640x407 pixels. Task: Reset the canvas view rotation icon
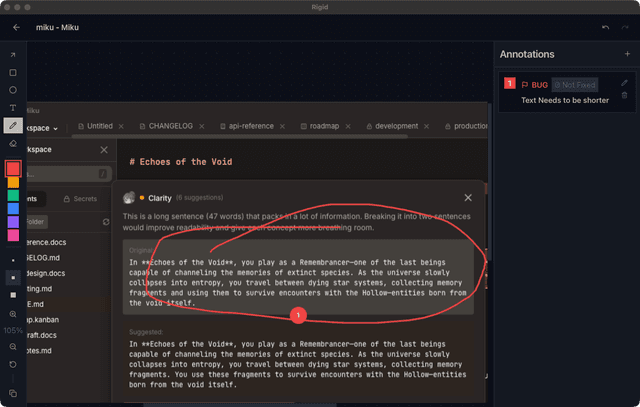13,364
